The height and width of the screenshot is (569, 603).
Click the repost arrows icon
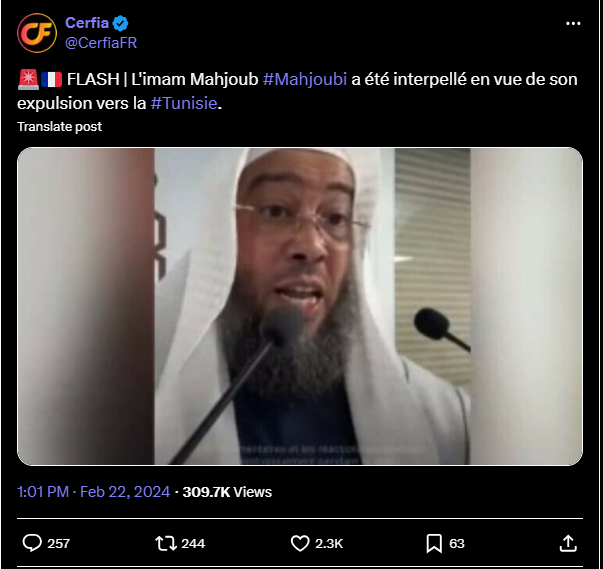click(166, 544)
